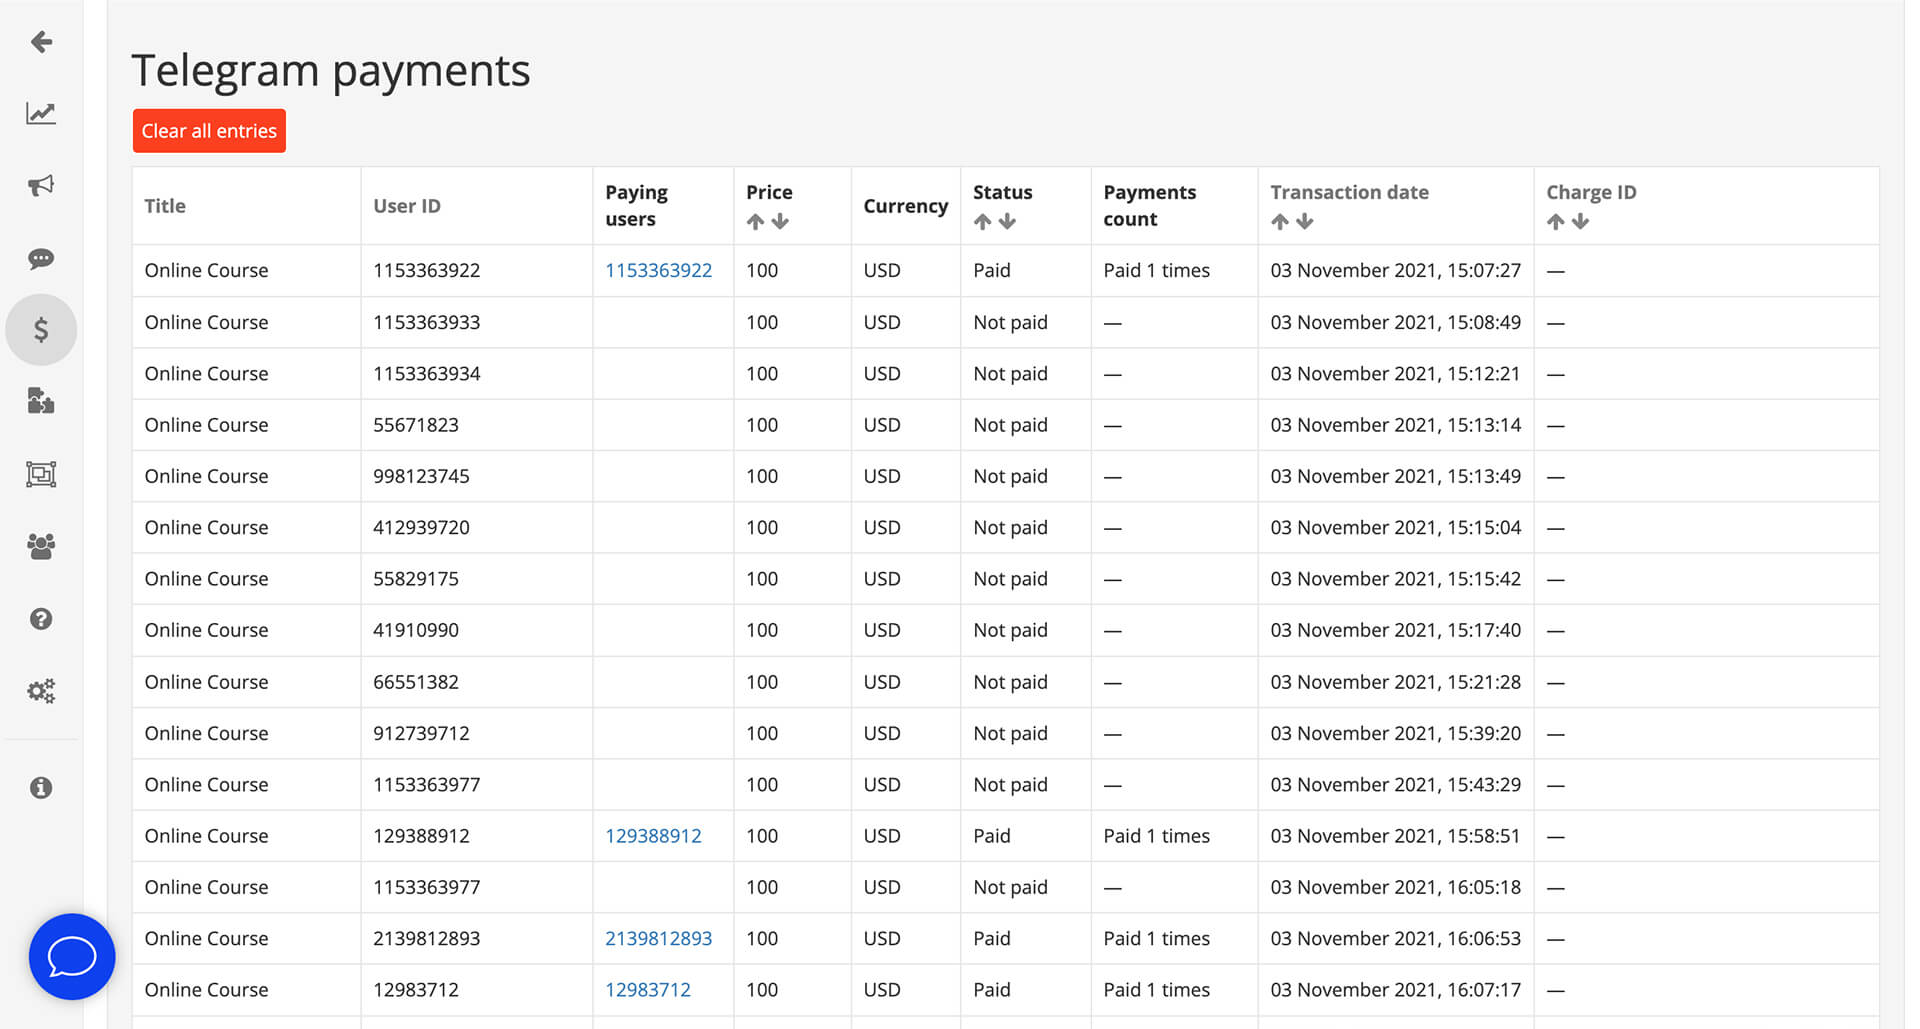The height and width of the screenshot is (1029, 1920).
Task: Click the Clear all entries button
Action: [209, 130]
